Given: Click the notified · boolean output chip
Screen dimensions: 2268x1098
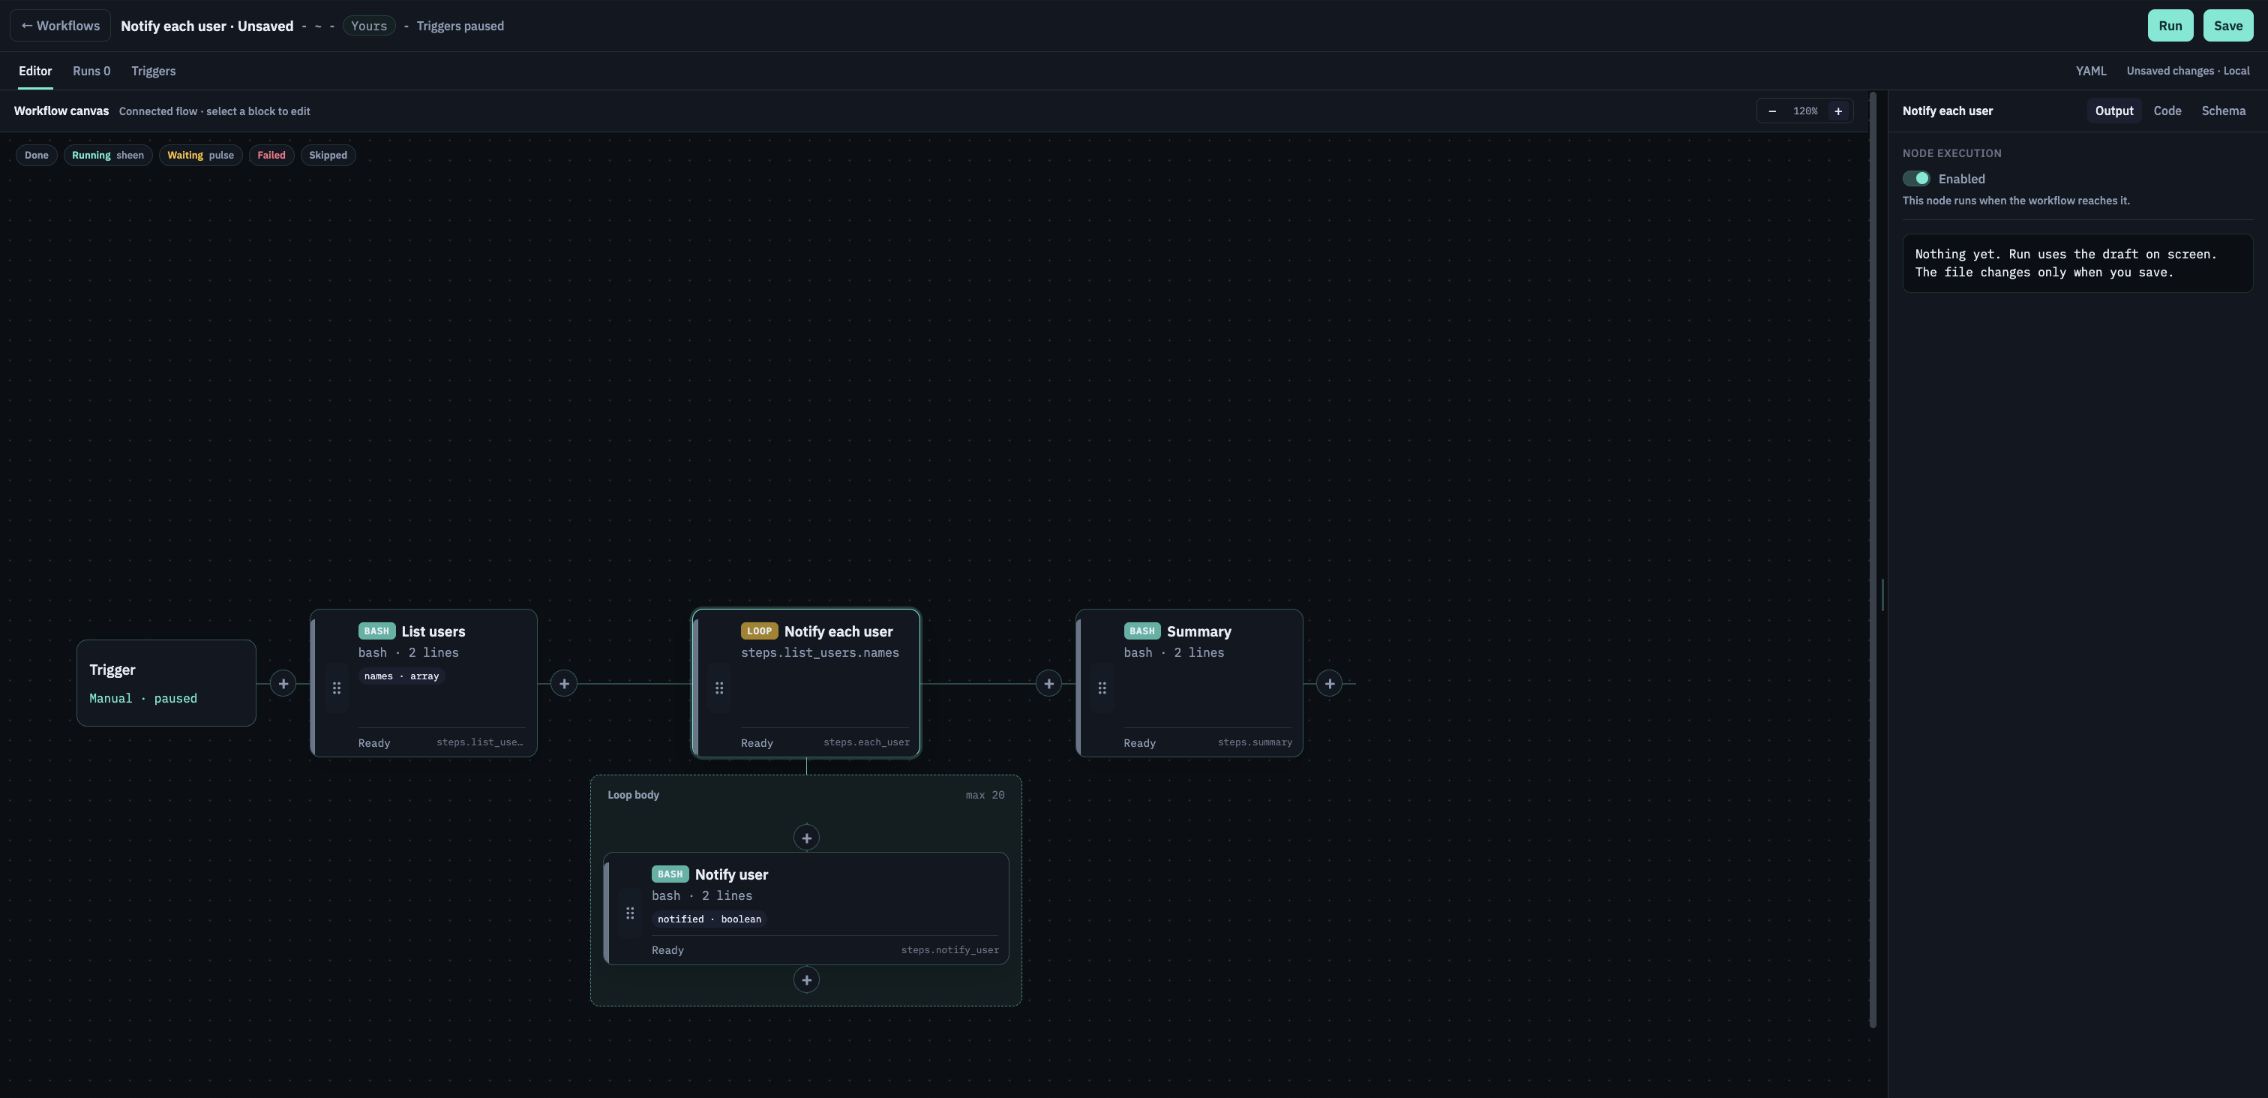Looking at the screenshot, I should pyautogui.click(x=709, y=919).
